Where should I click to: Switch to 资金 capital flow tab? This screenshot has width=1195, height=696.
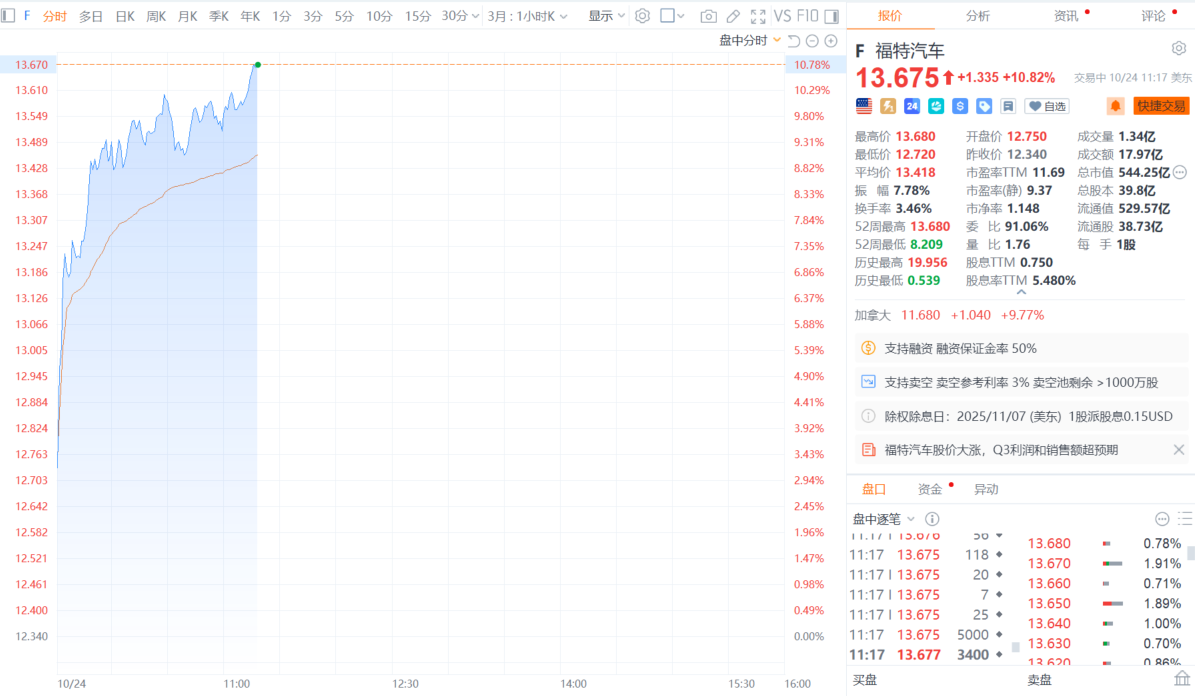[x=930, y=489]
